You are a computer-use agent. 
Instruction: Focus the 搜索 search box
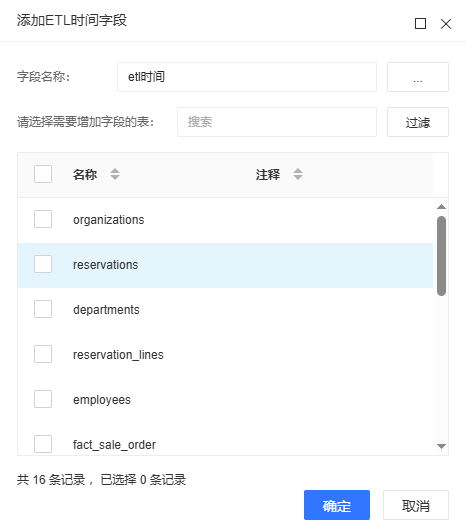(277, 122)
